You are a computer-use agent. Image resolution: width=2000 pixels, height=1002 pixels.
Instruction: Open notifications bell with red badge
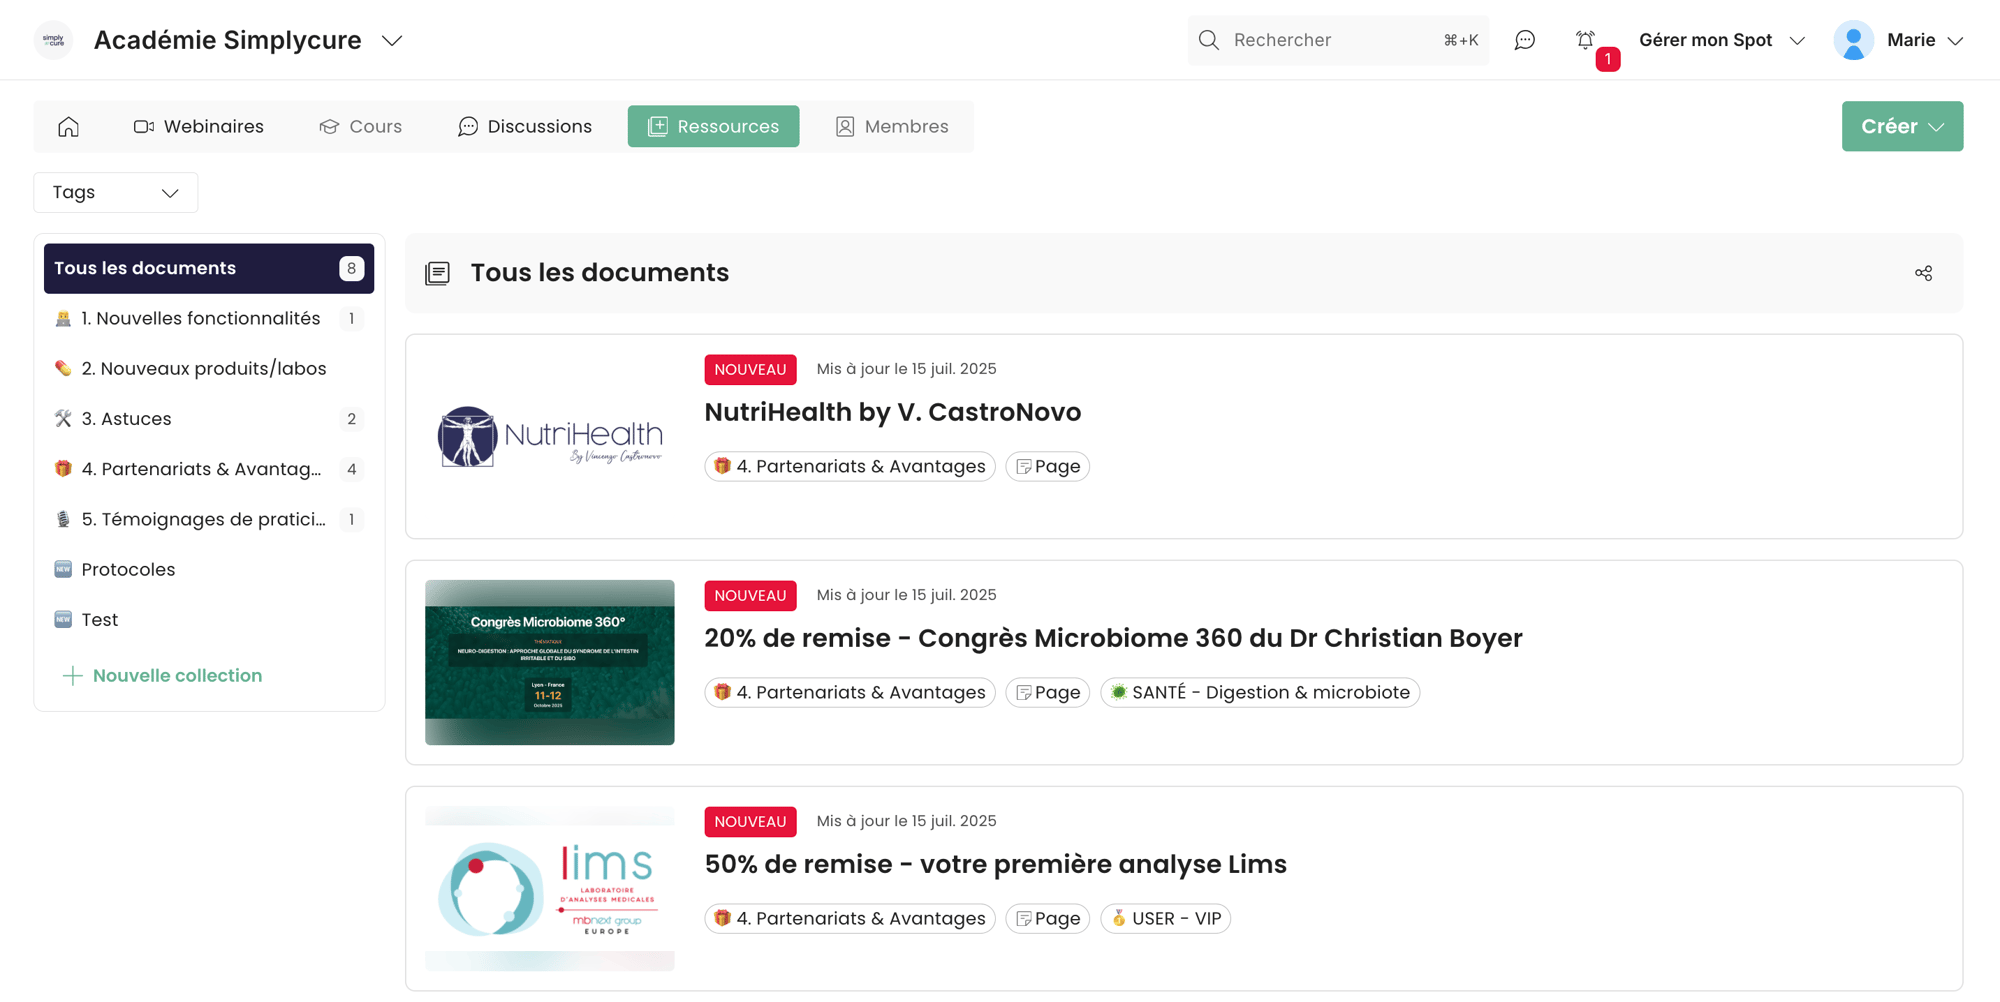1586,40
